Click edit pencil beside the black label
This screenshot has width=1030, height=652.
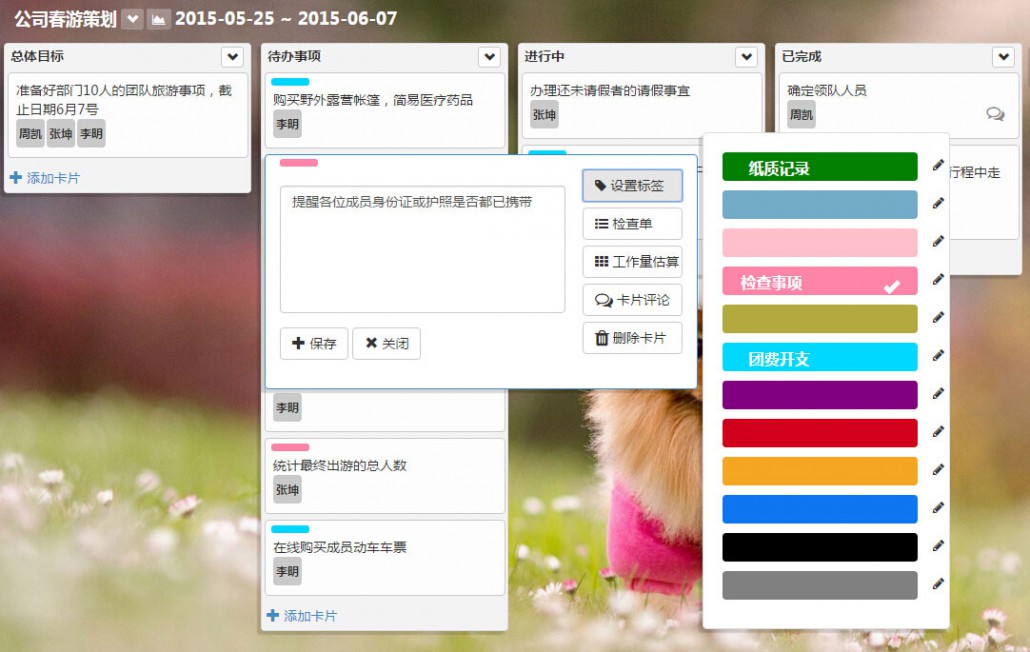click(938, 546)
